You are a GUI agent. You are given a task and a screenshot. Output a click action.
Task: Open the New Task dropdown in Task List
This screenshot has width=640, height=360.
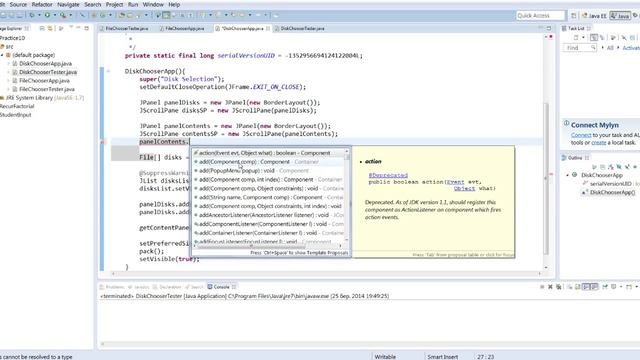(583, 37)
